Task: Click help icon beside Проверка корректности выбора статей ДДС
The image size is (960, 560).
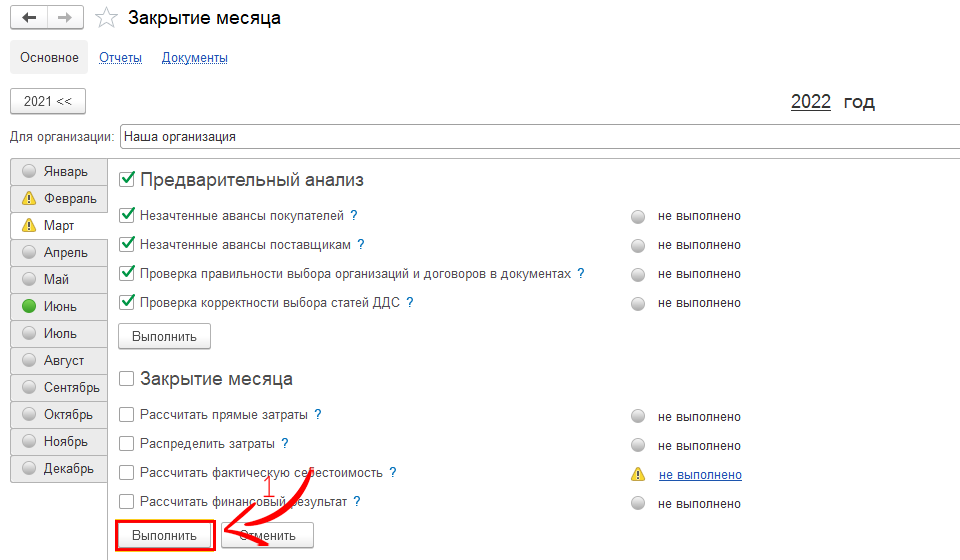Action: pyautogui.click(x=409, y=302)
